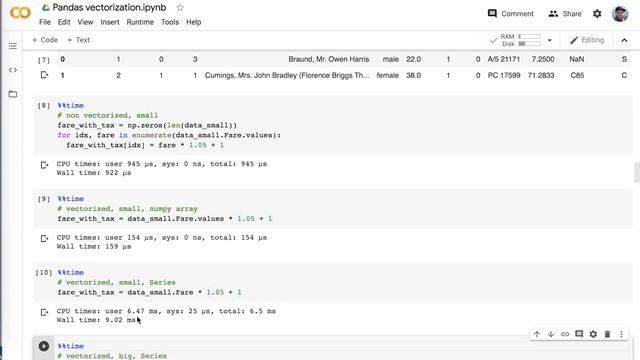Screen dimensions: 640x360
Task: Add a new Code cell
Action: click(44, 40)
